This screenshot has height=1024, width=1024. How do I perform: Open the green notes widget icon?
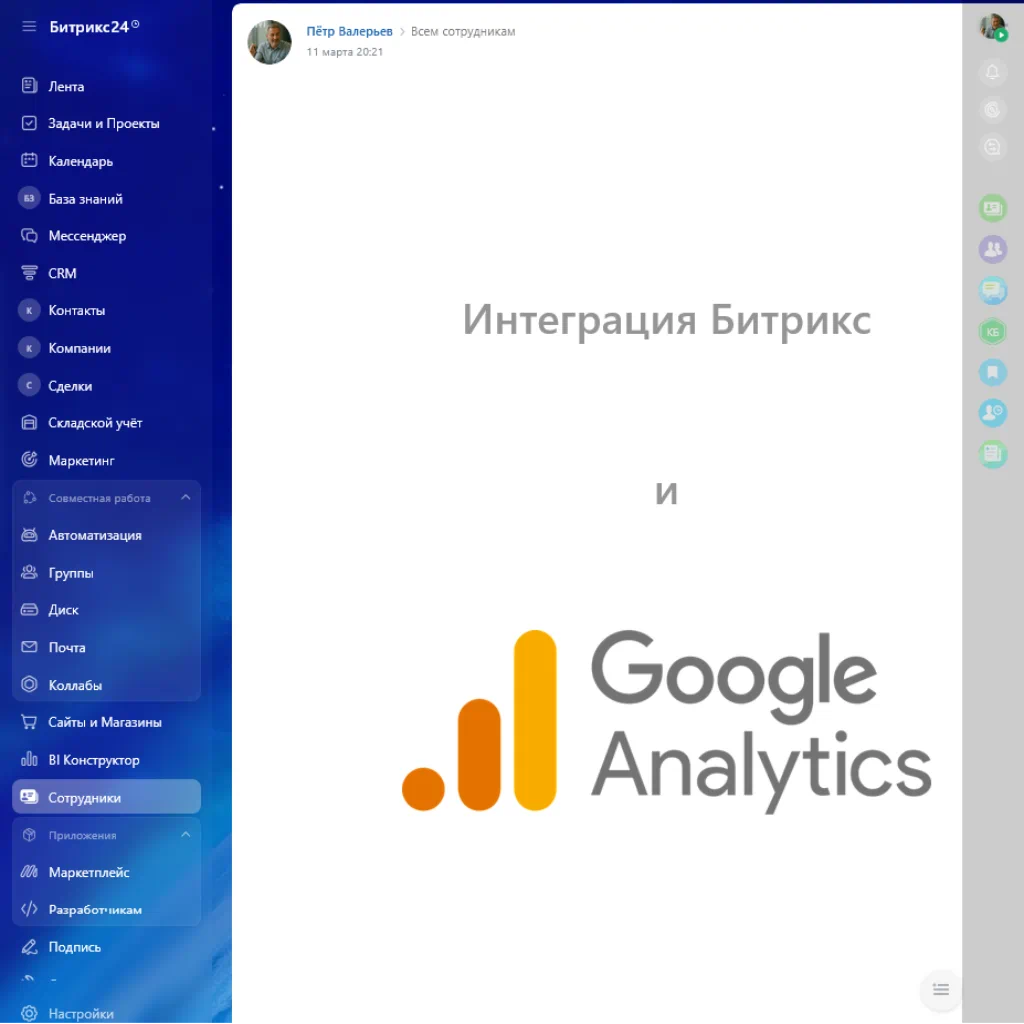click(992, 453)
